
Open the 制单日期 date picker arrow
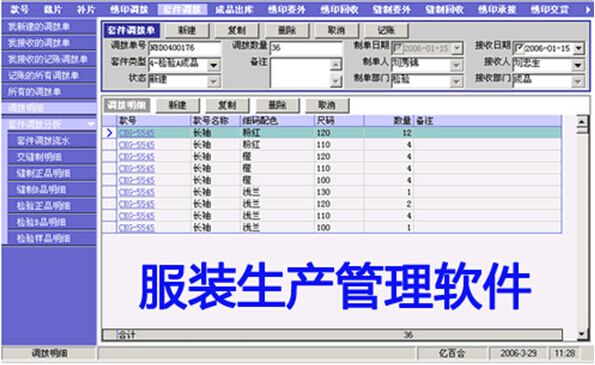pyautogui.click(x=457, y=49)
